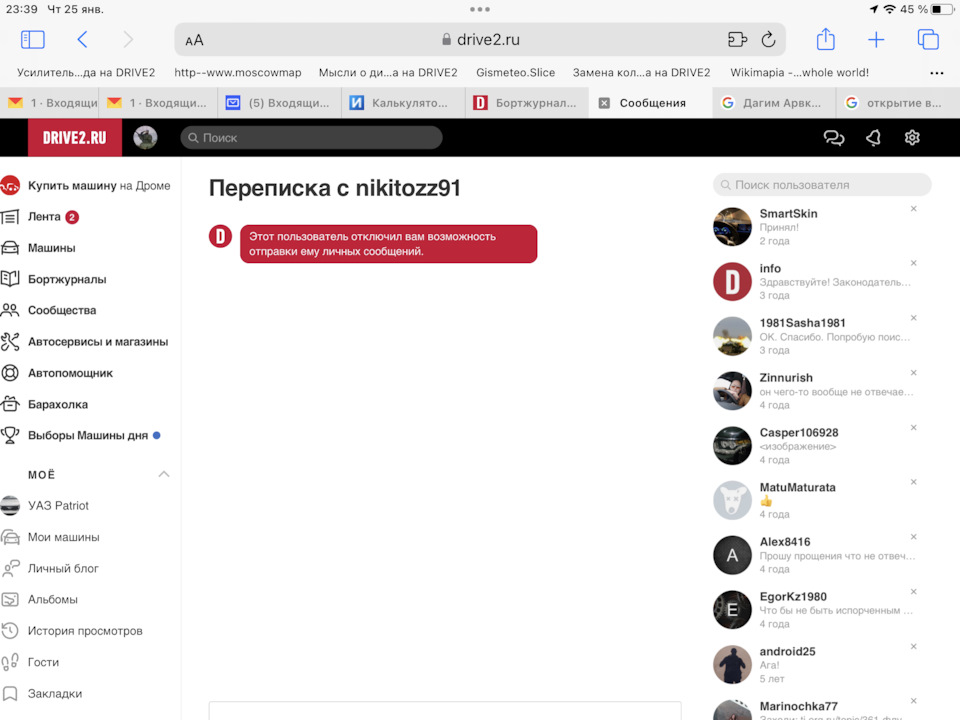Open the bookmarks overflow ellipsis menu
This screenshot has height=720, width=960.
point(937,72)
